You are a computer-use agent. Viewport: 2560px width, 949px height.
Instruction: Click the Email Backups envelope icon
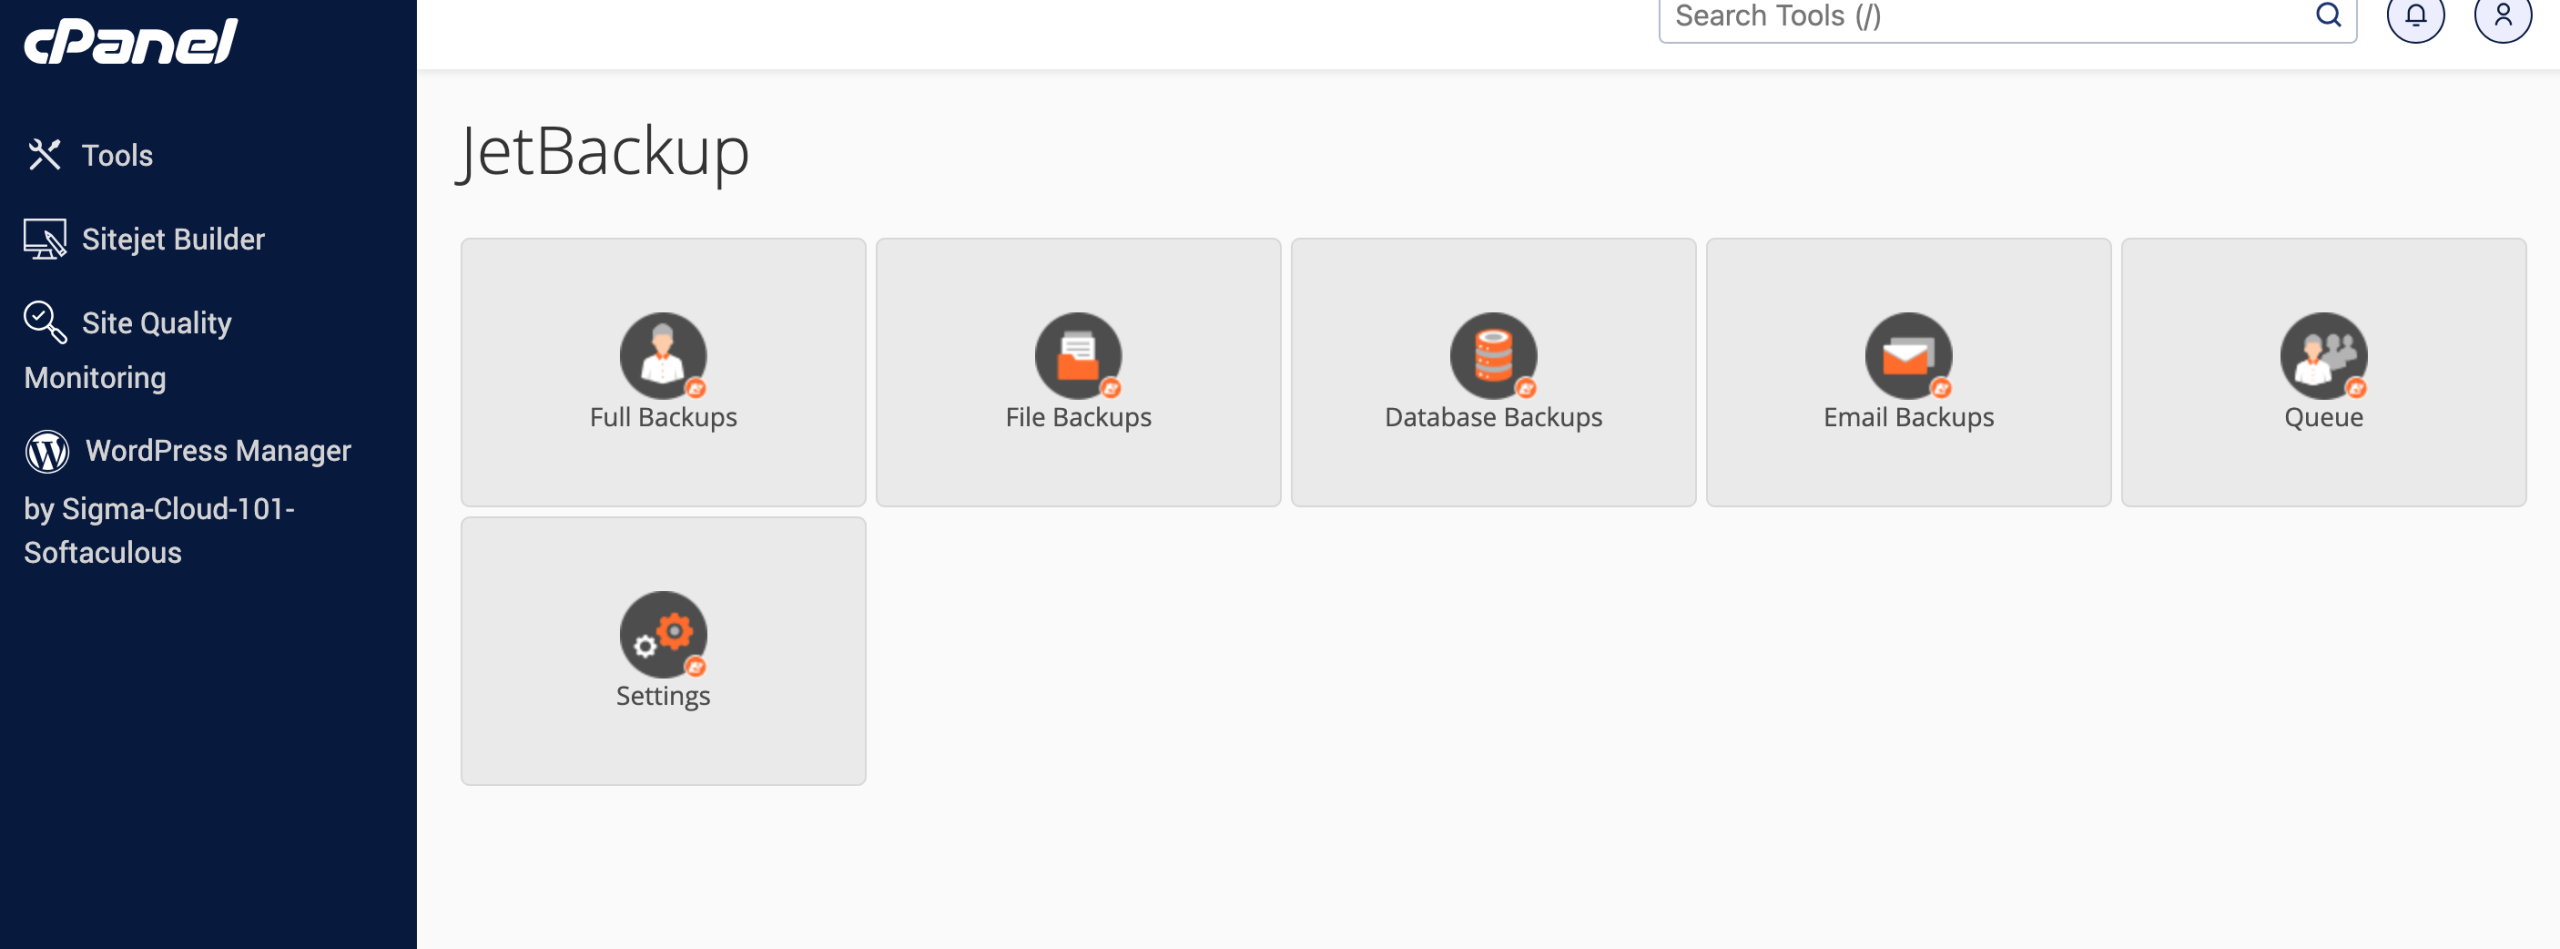(x=1908, y=355)
